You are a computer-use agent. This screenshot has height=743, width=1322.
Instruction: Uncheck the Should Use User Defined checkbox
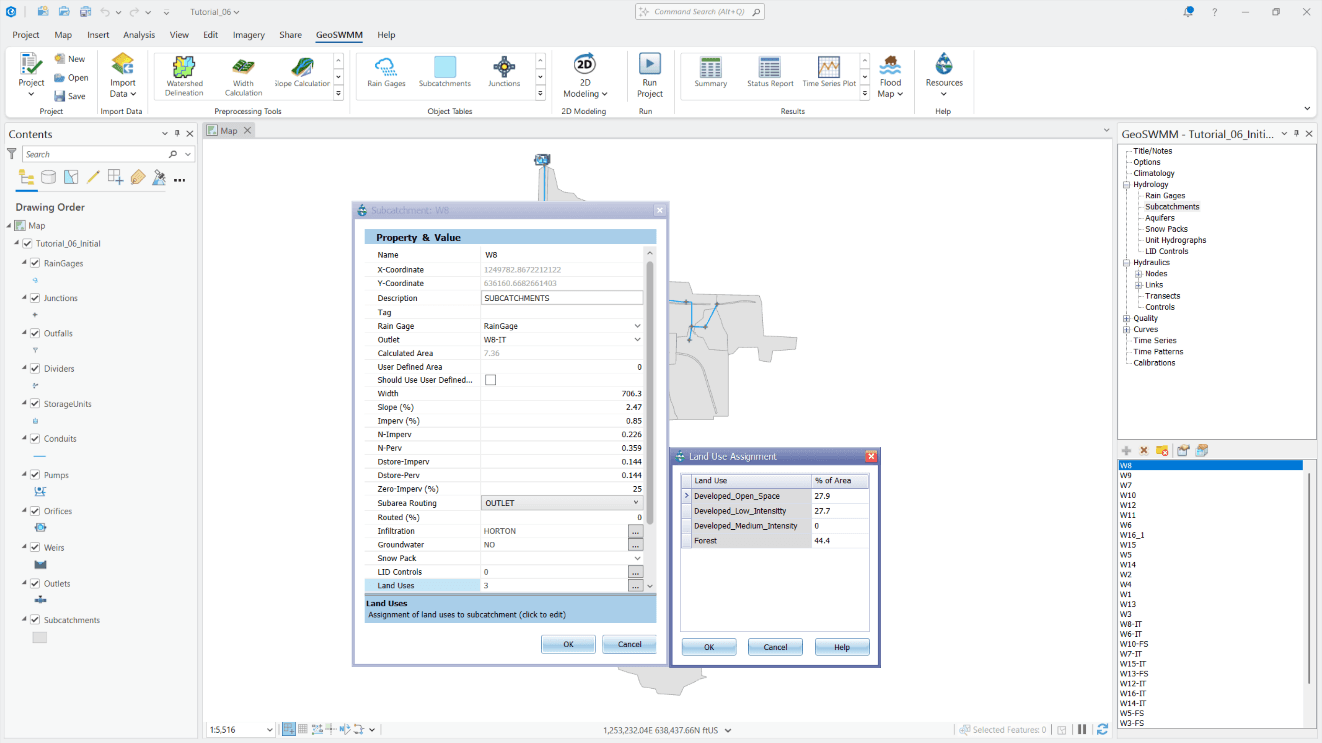pos(489,380)
